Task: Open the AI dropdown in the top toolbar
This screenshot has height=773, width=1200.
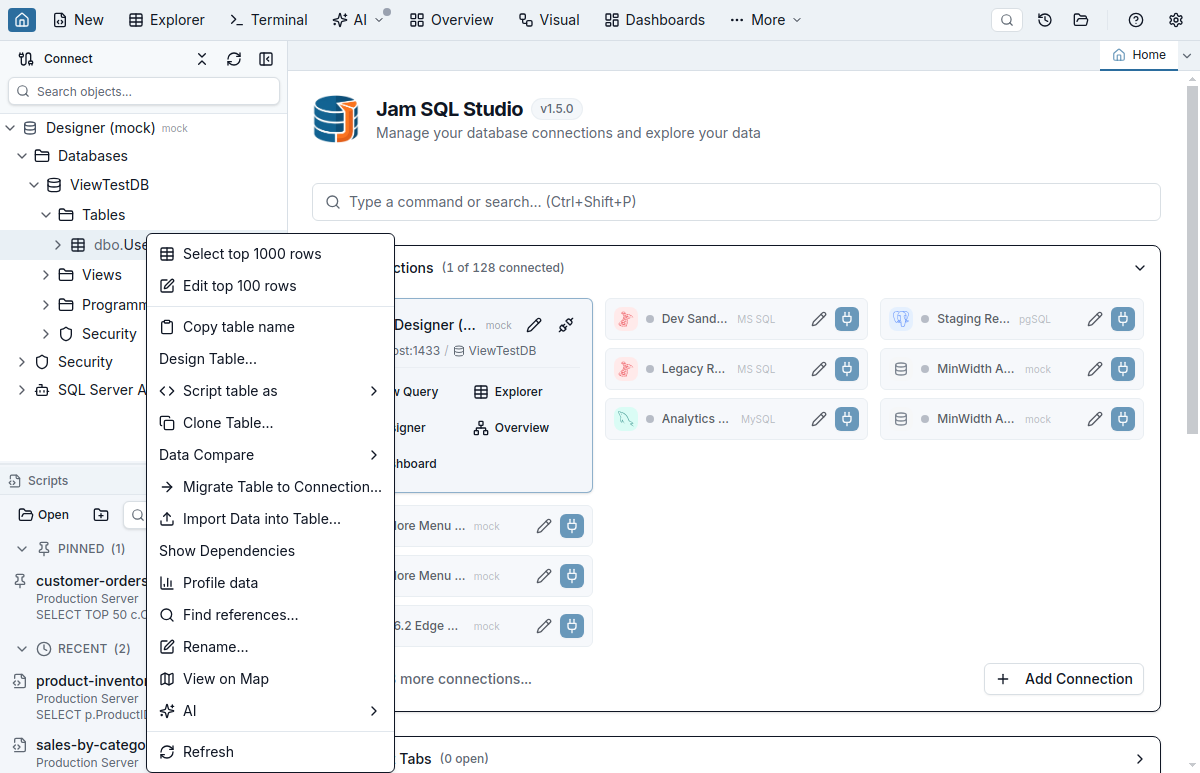Action: click(358, 20)
